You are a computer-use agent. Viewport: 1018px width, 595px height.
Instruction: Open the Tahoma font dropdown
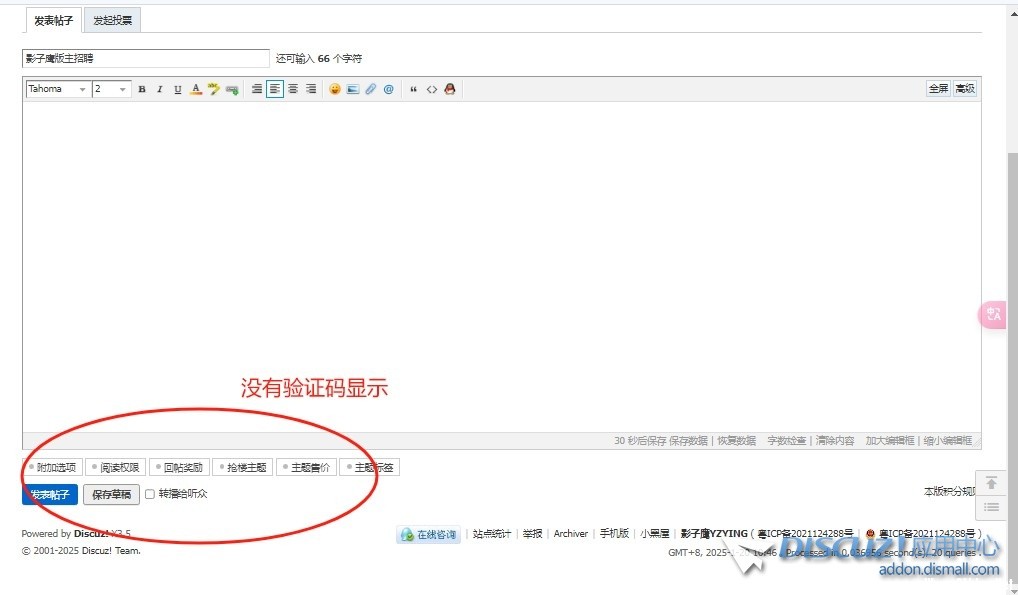(x=57, y=89)
